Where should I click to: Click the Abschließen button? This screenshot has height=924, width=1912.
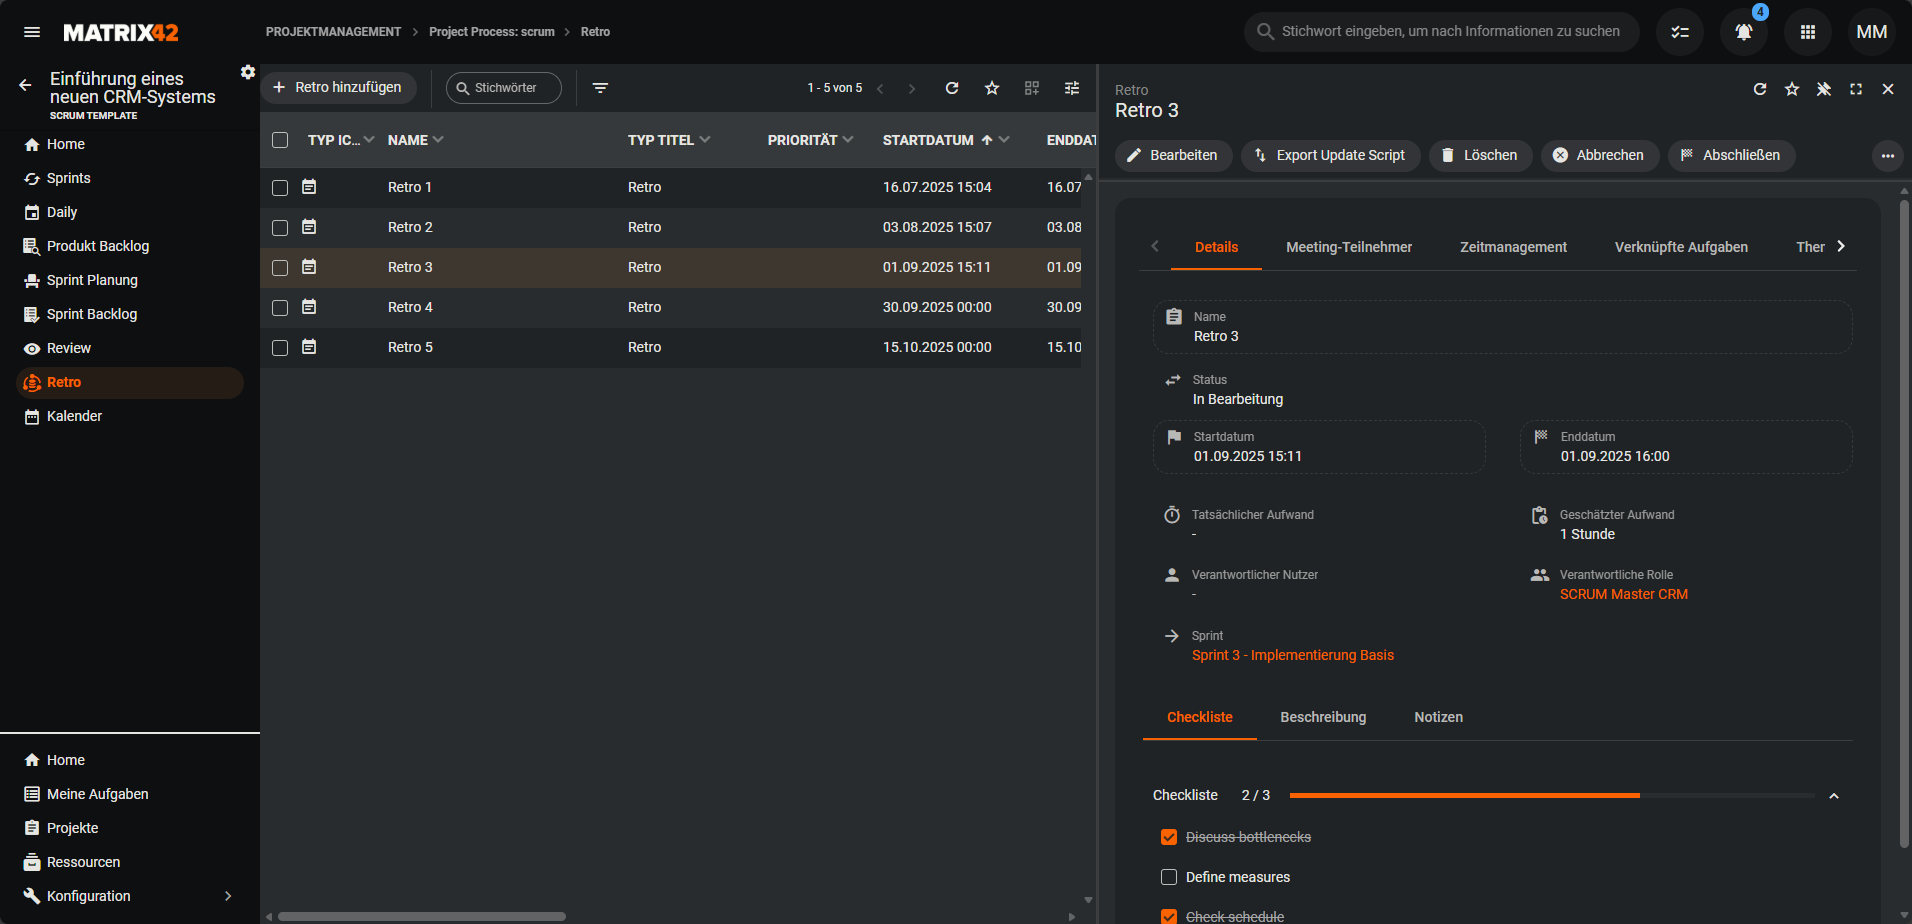1731,155
